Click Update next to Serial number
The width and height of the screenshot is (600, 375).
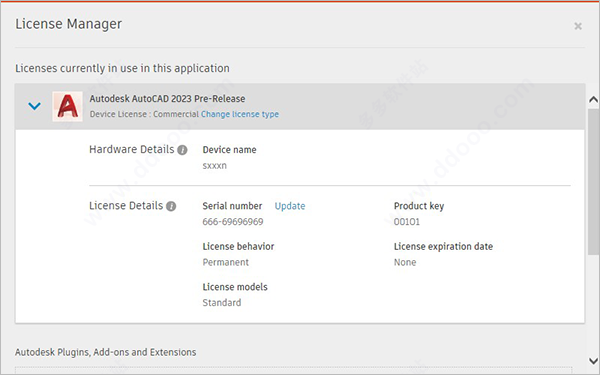click(x=290, y=206)
